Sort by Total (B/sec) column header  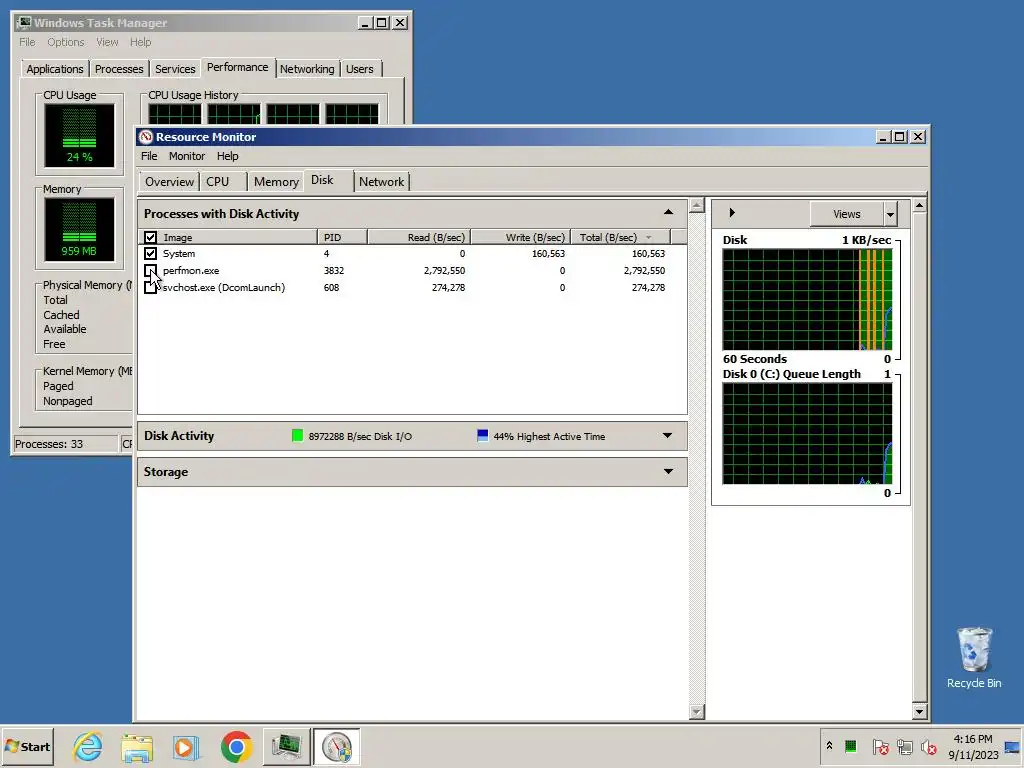(x=620, y=237)
